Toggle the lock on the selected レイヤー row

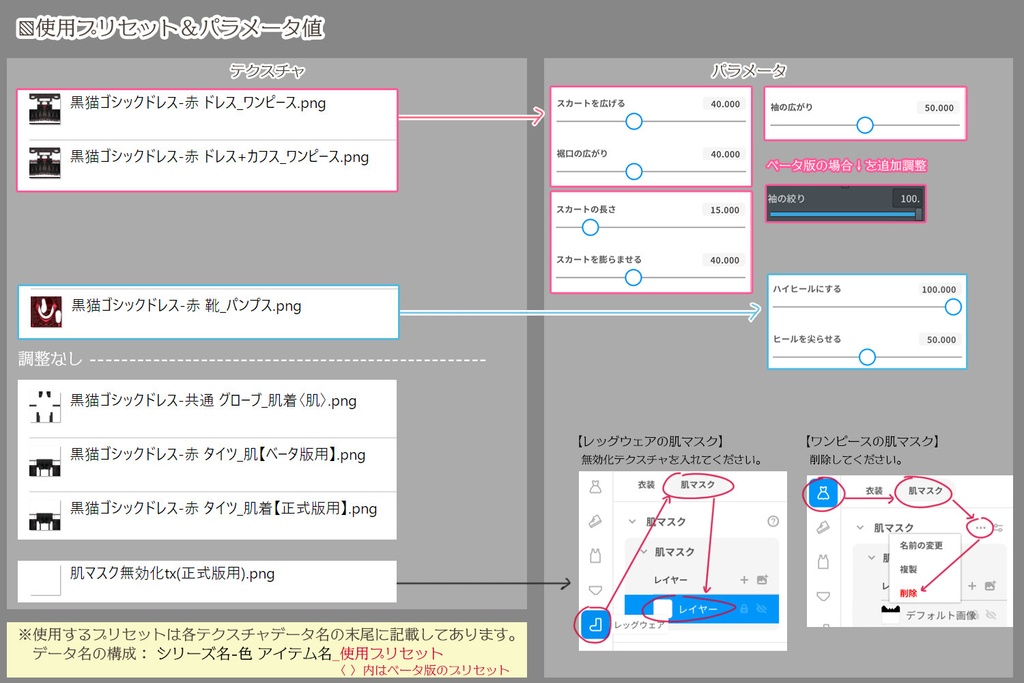pyautogui.click(x=745, y=609)
